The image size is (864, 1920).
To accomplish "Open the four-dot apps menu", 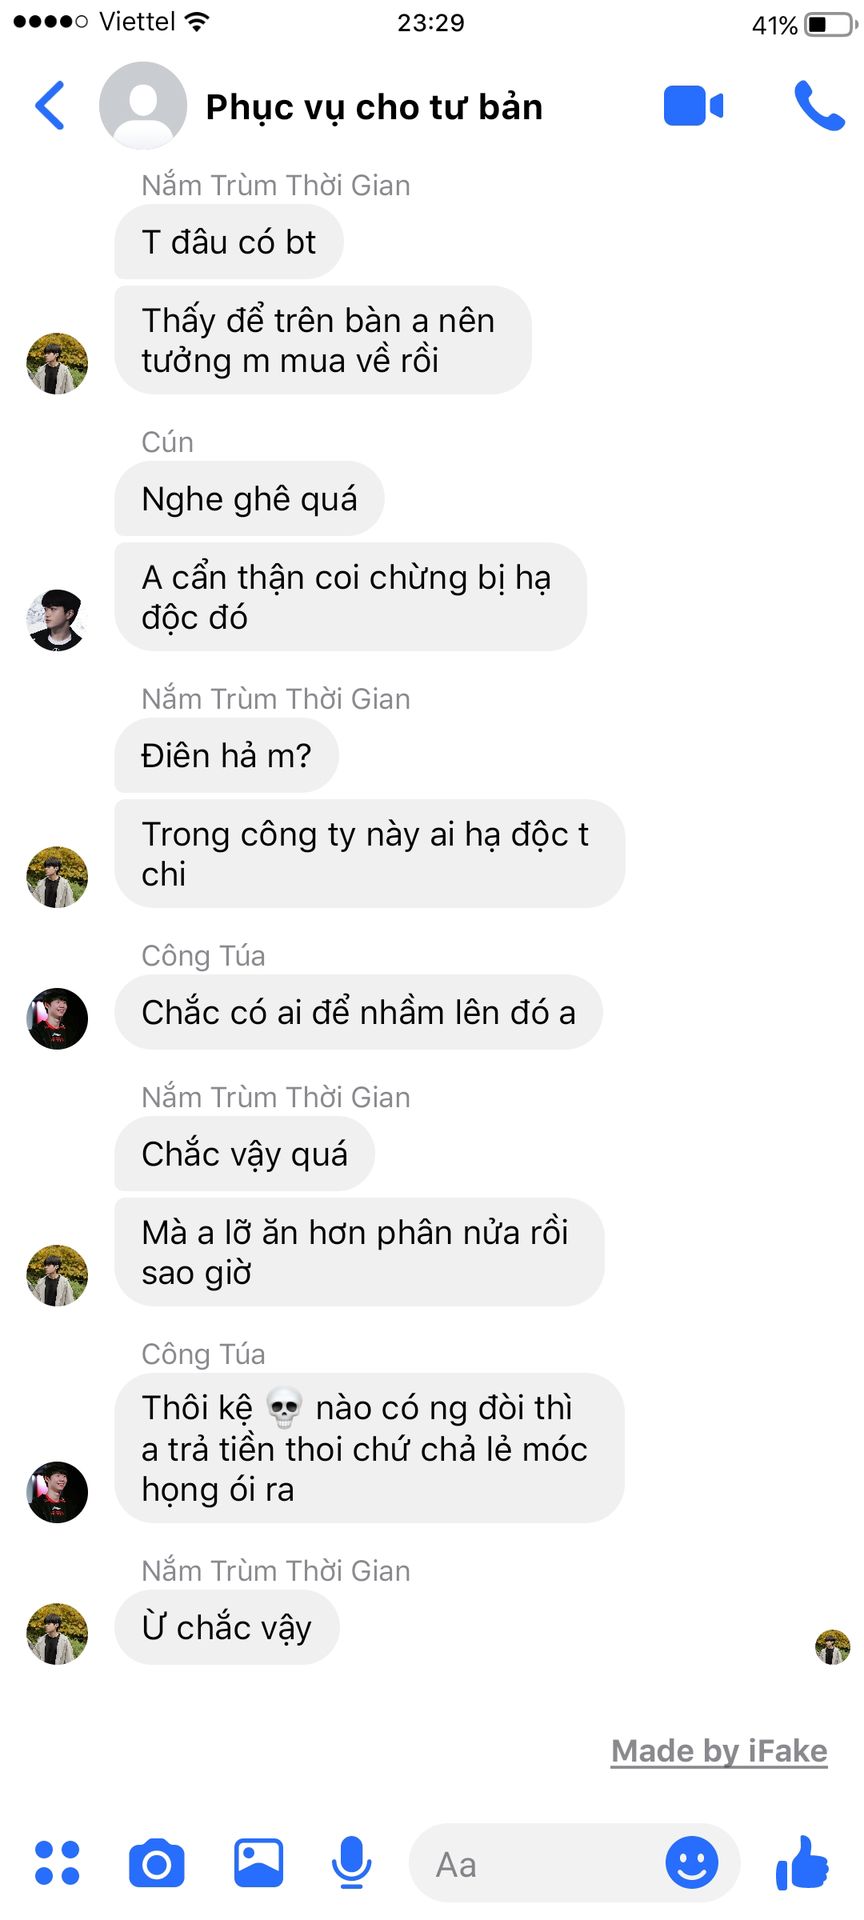I will pos(57,1863).
